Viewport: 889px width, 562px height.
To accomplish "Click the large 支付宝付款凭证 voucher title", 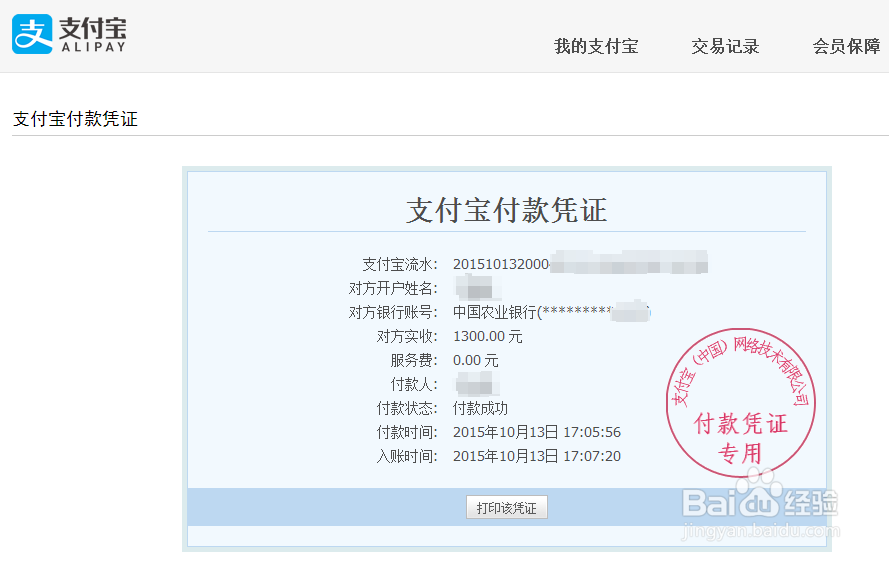I will pyautogui.click(x=506, y=210).
